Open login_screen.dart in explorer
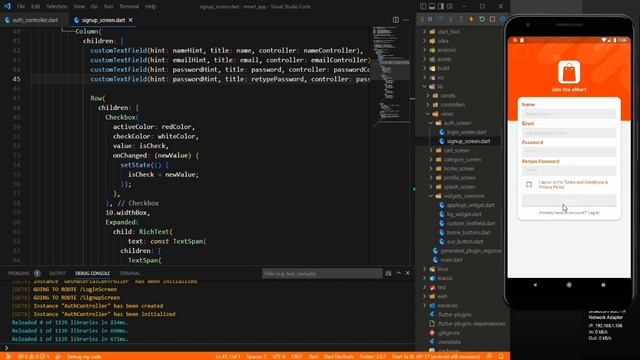This screenshot has height=360, width=640. (x=466, y=132)
